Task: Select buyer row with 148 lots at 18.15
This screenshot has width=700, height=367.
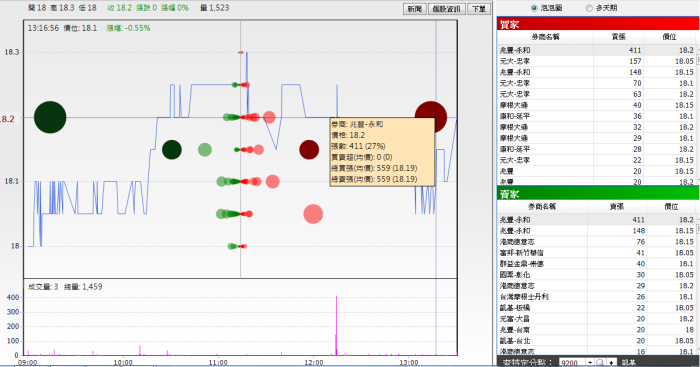Action: click(596, 72)
